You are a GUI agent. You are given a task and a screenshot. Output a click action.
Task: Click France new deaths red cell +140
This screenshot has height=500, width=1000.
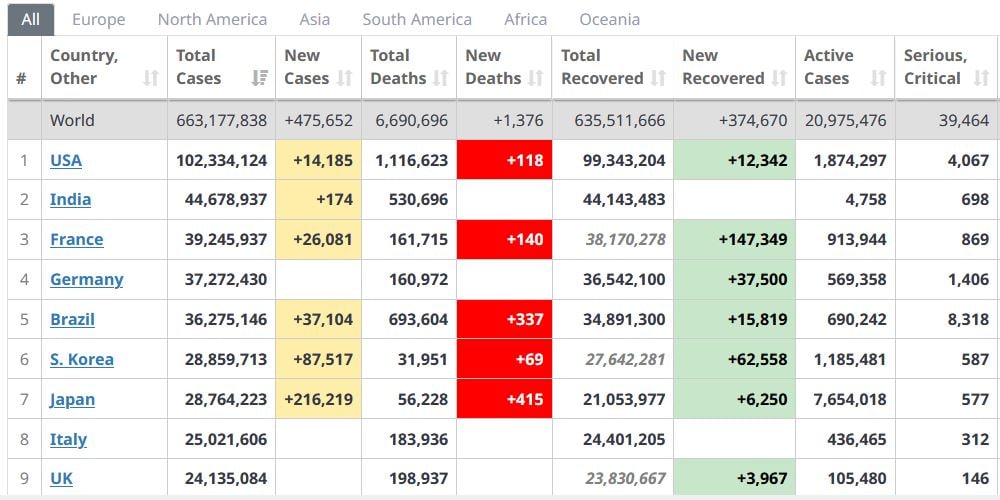pyautogui.click(x=504, y=240)
